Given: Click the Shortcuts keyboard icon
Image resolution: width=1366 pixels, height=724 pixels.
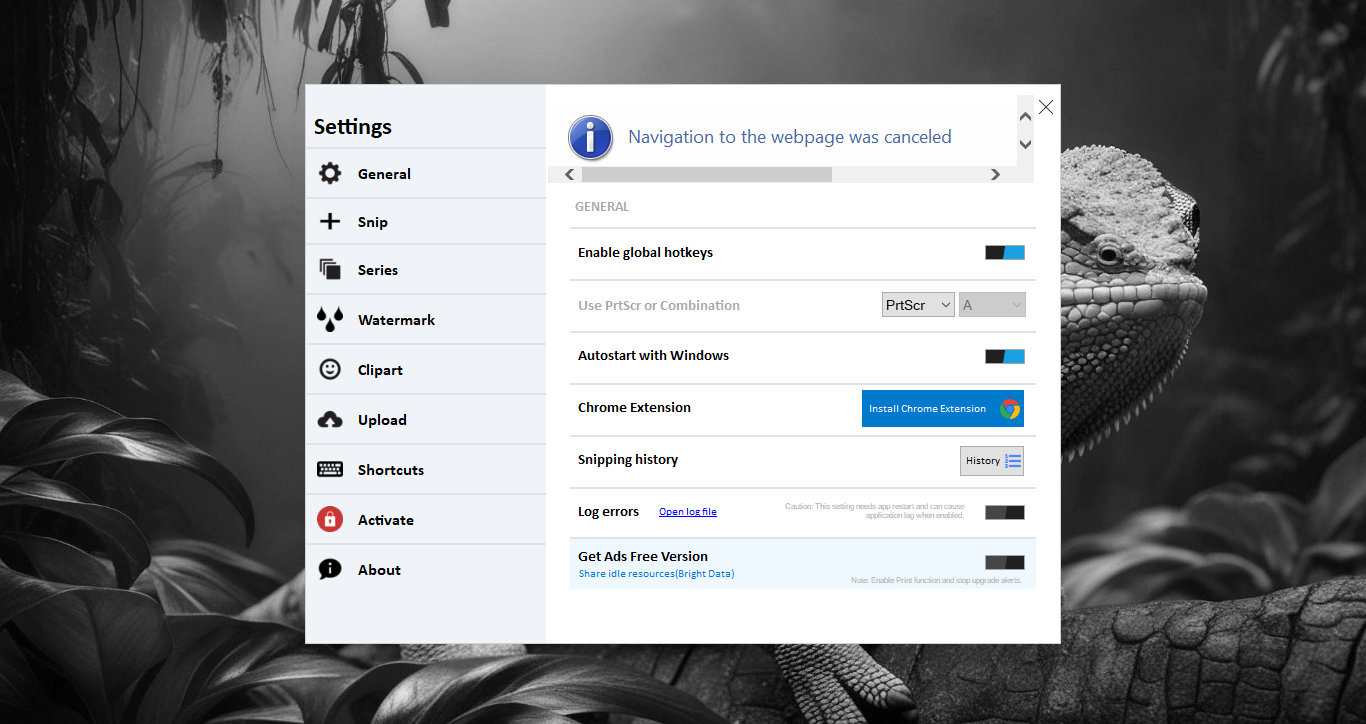Looking at the screenshot, I should coord(330,470).
